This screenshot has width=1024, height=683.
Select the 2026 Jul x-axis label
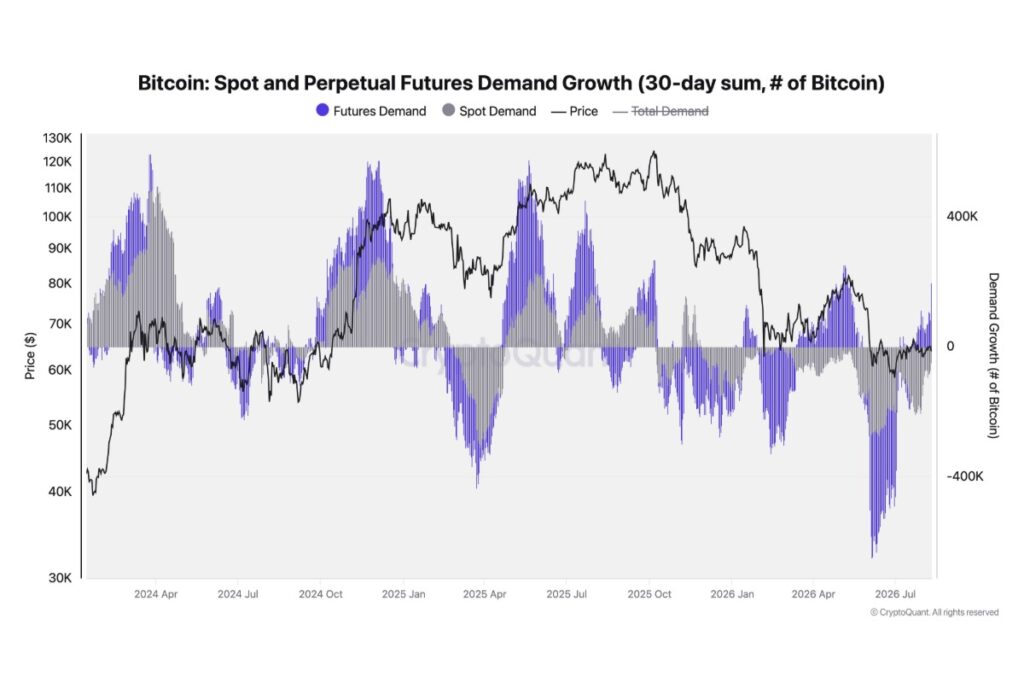click(x=895, y=594)
